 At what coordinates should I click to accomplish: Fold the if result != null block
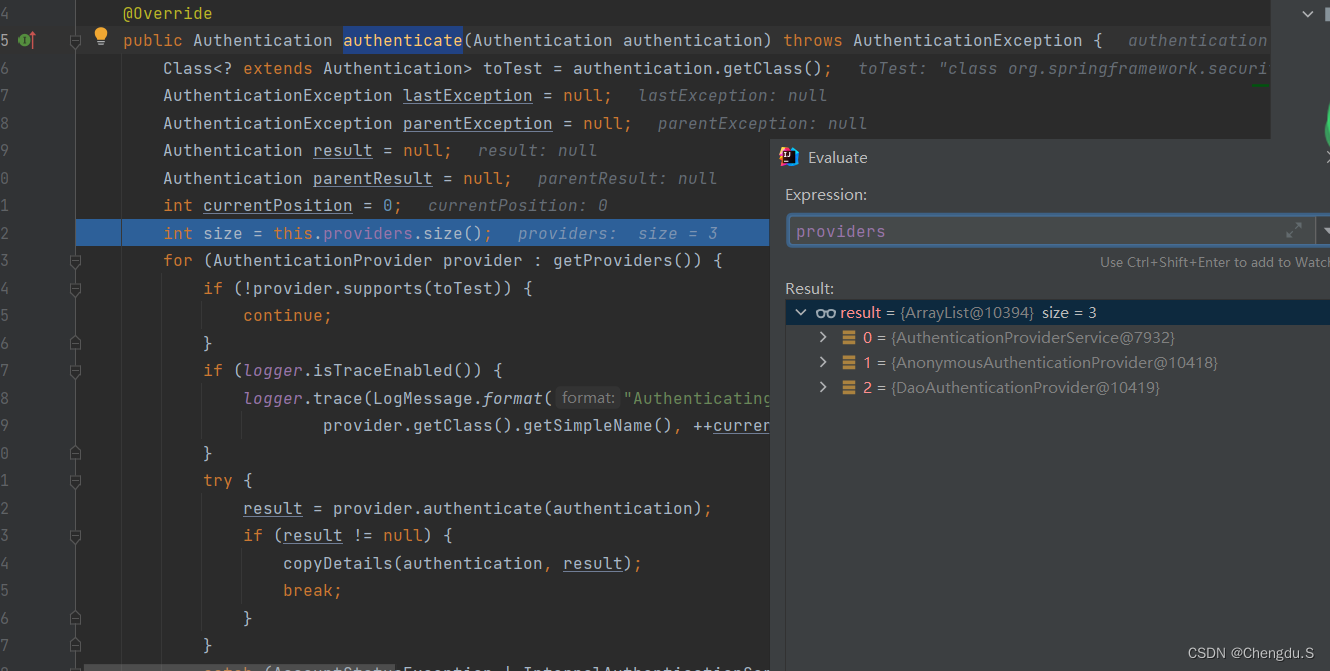pyautogui.click(x=75, y=536)
